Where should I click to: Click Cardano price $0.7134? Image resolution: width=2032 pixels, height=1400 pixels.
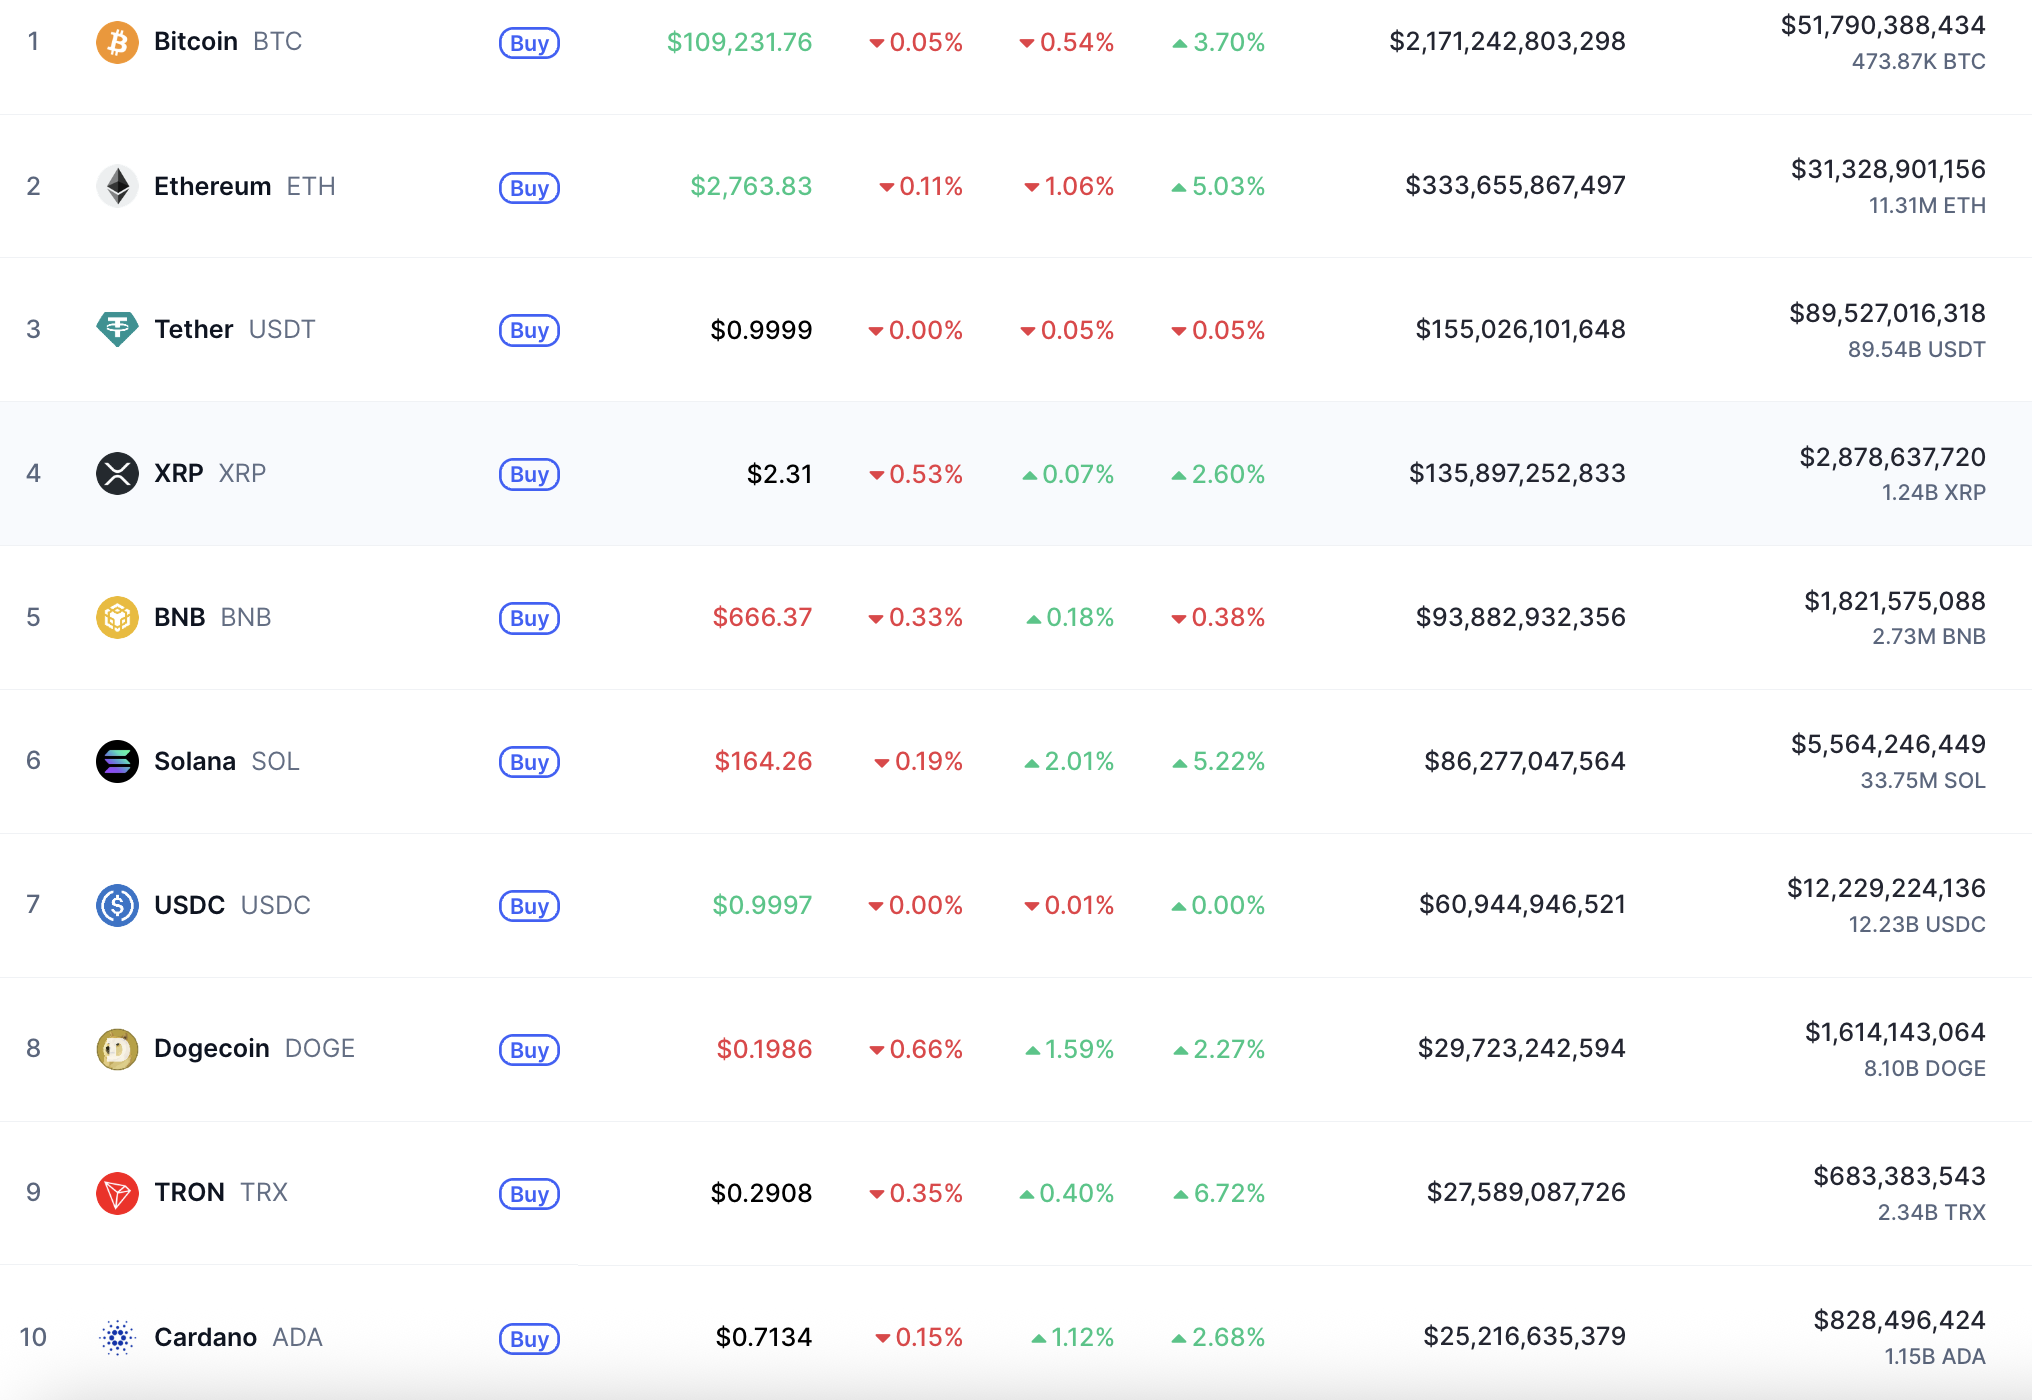764,1337
